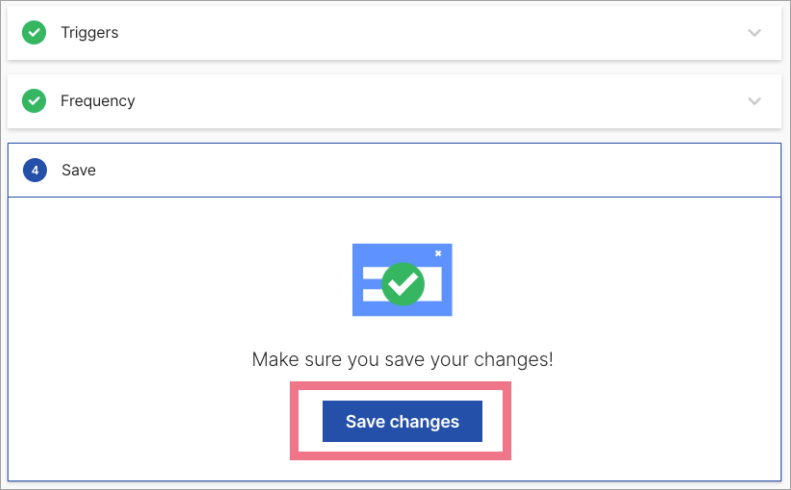Click the green checkmark beside Triggers
Image resolution: width=791 pixels, height=490 pixels.
35,33
